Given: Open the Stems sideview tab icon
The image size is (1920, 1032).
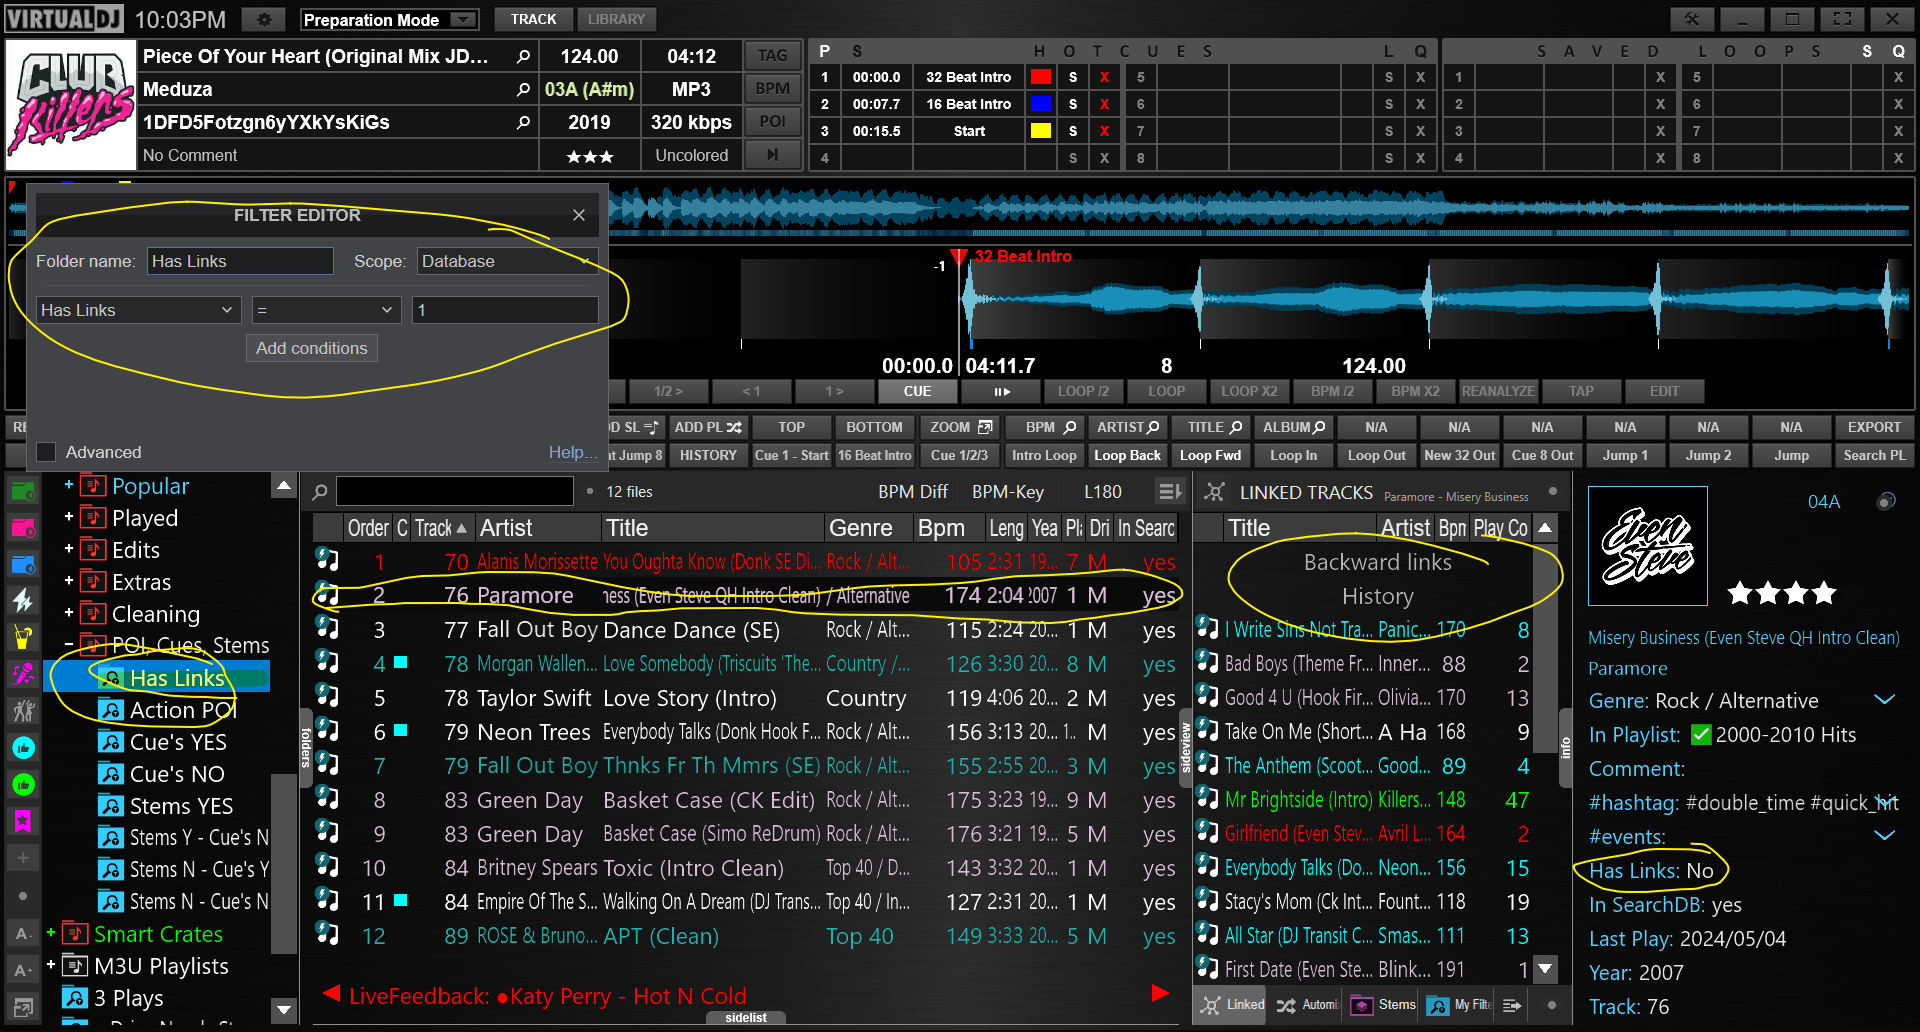Looking at the screenshot, I should click(1362, 1005).
